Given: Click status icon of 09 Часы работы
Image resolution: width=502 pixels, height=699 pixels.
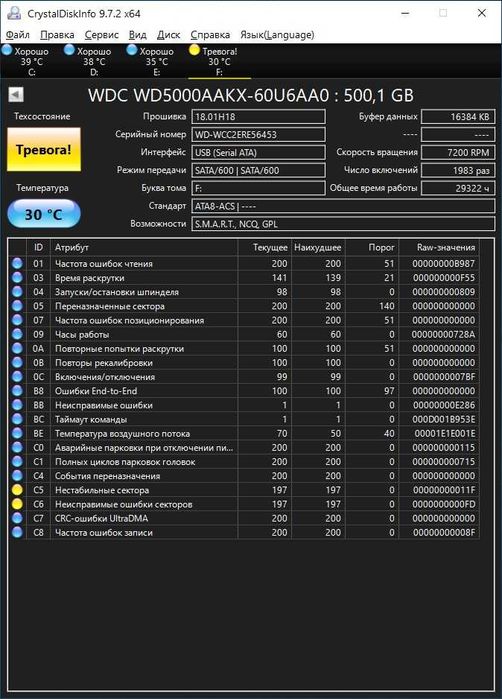Looking at the screenshot, I should (x=17, y=334).
